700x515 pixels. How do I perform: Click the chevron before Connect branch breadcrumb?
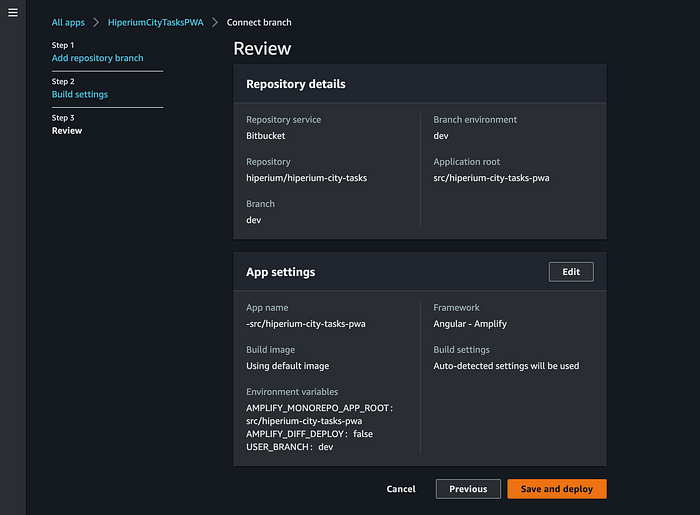215,22
